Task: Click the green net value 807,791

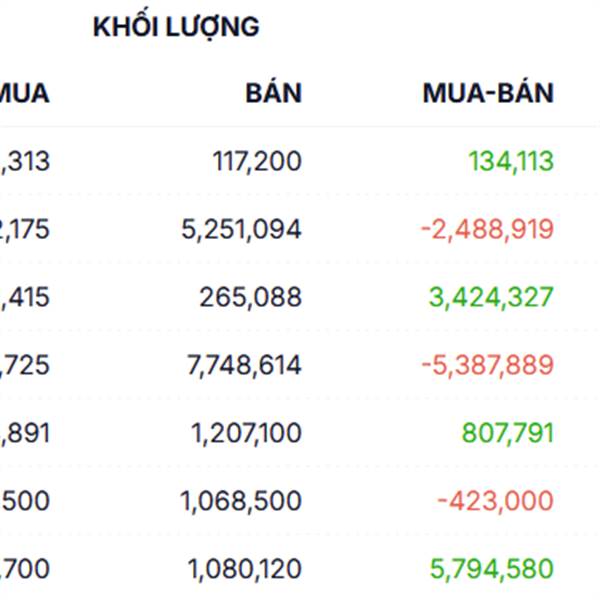Action: pos(507,433)
